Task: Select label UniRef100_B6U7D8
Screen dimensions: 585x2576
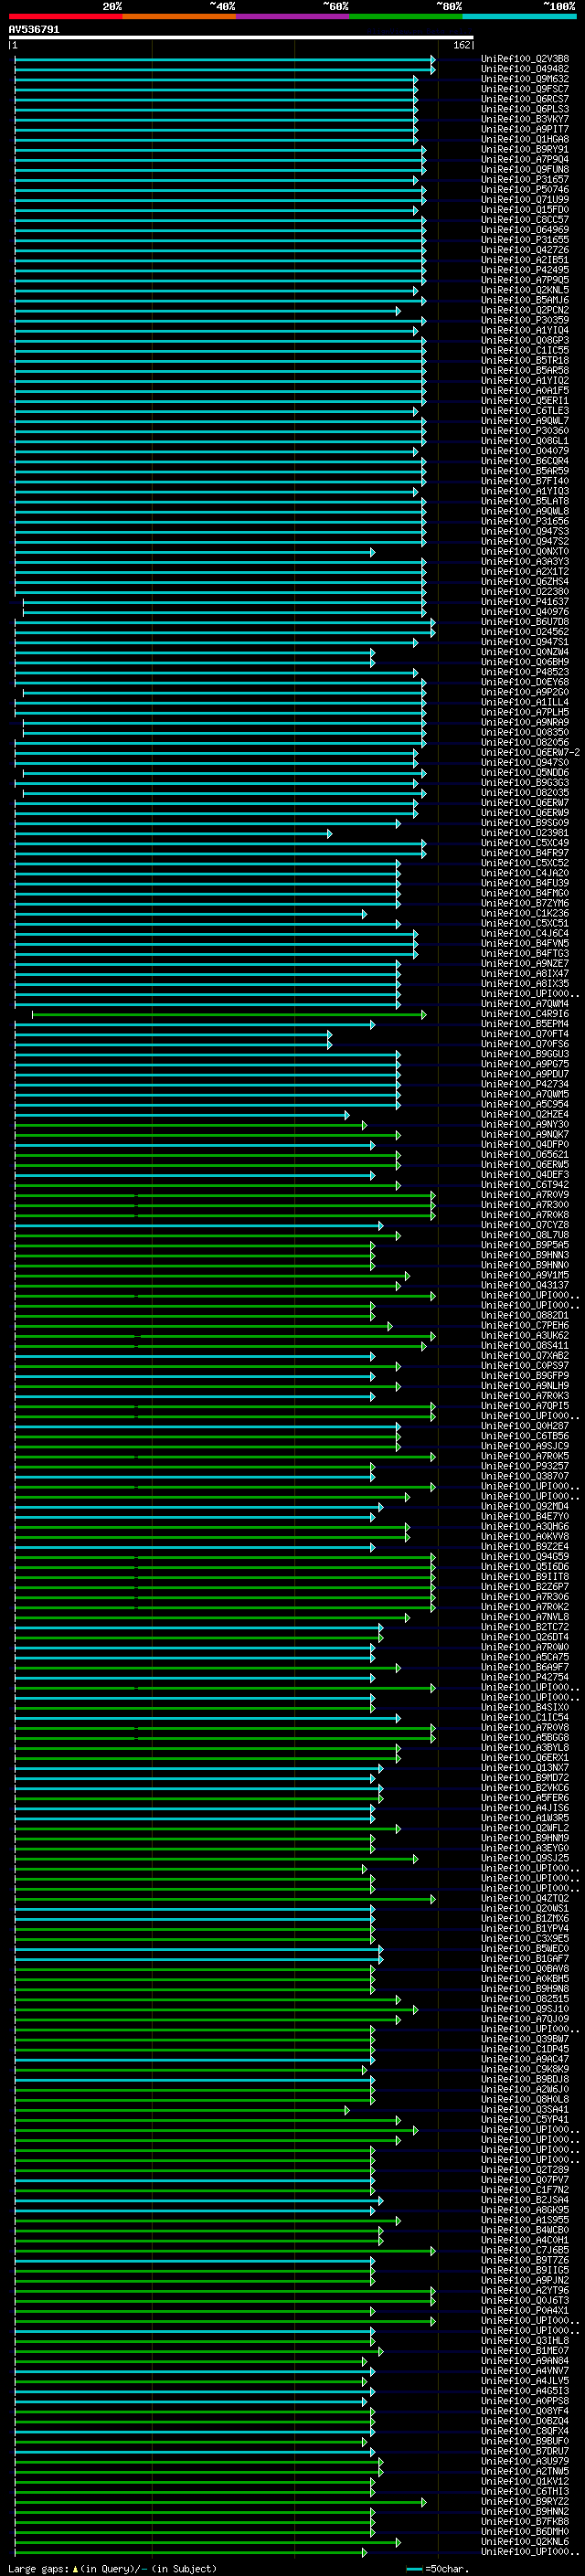Action: [x=525, y=622]
